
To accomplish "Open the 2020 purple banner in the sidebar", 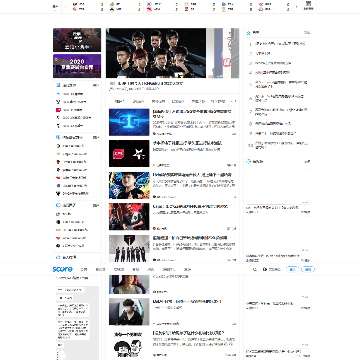I will (77, 66).
